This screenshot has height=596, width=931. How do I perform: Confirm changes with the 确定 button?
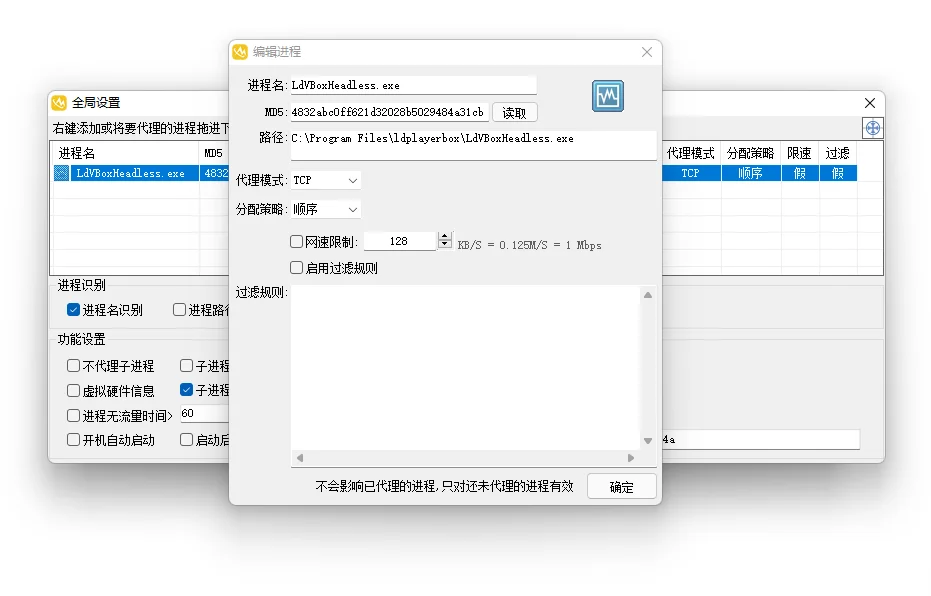click(621, 486)
